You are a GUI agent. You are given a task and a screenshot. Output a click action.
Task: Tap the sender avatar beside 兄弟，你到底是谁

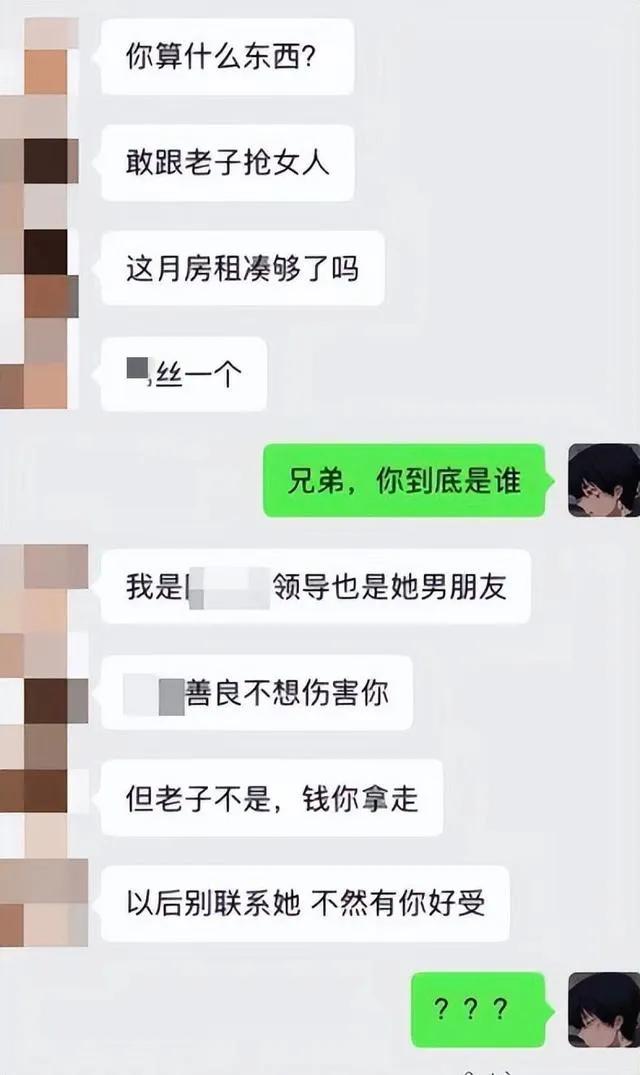[x=604, y=480]
